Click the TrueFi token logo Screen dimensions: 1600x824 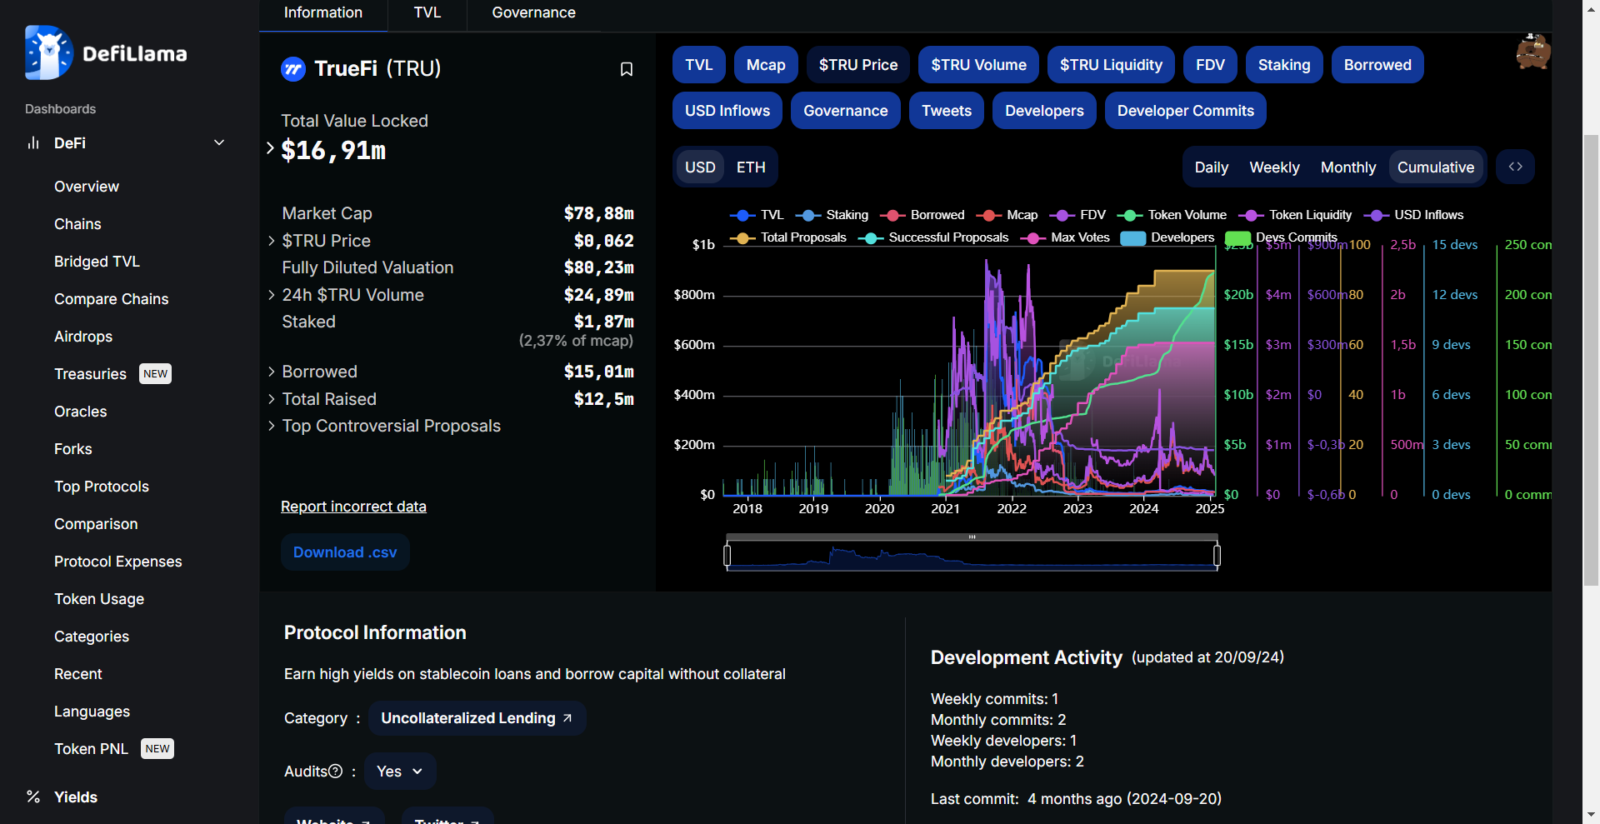tap(293, 69)
